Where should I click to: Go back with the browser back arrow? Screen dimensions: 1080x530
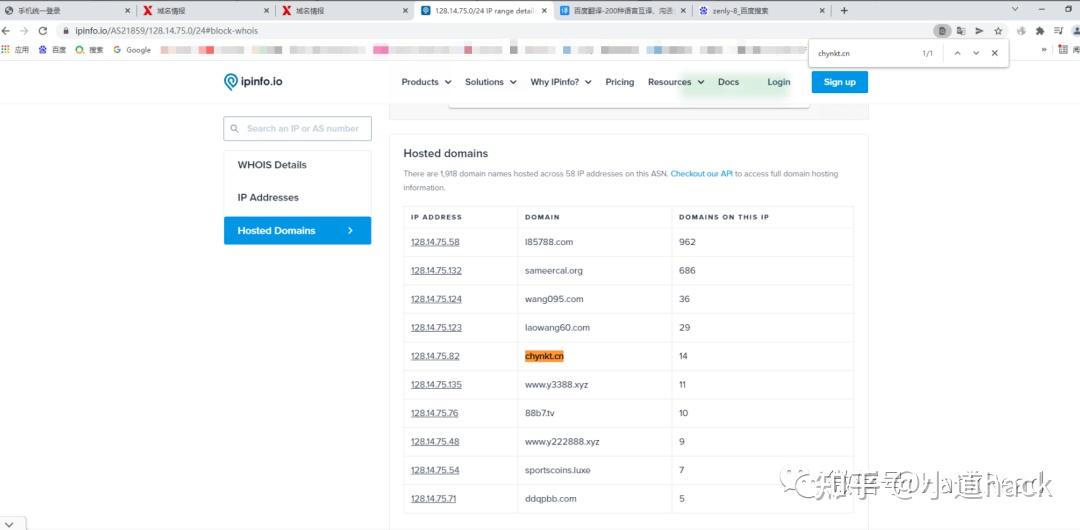click(x=6, y=31)
